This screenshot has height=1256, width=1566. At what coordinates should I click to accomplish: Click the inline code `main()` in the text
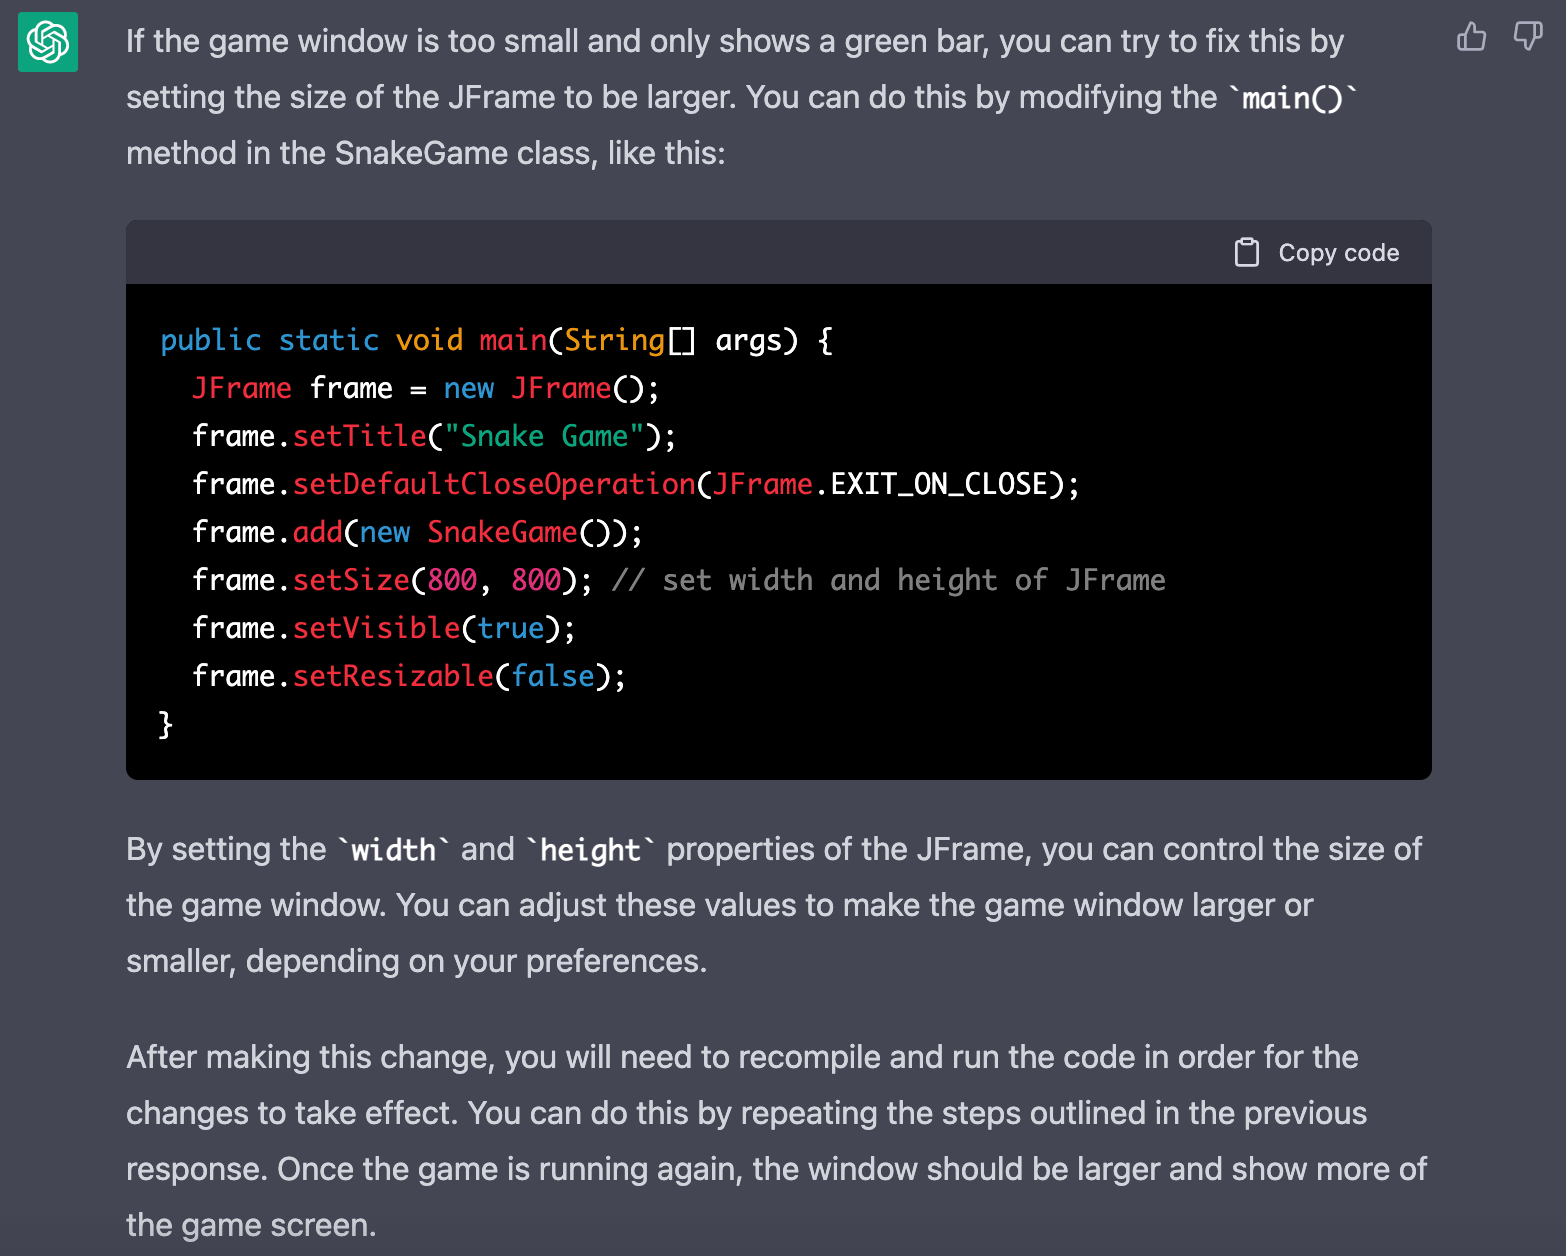click(1295, 96)
